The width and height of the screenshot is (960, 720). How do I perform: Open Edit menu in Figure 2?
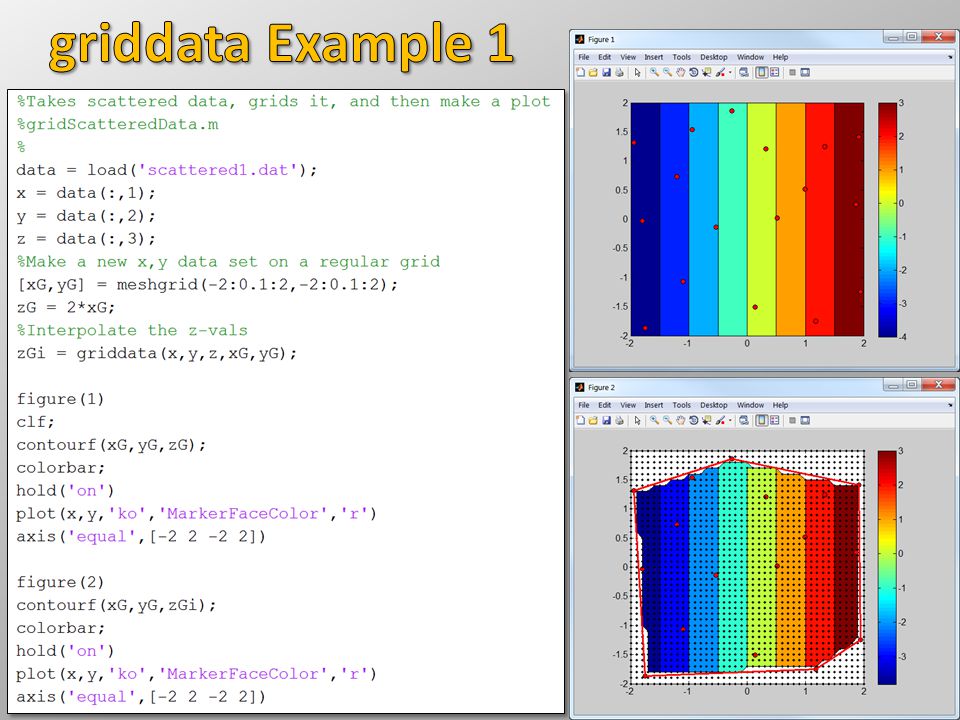[x=604, y=405]
